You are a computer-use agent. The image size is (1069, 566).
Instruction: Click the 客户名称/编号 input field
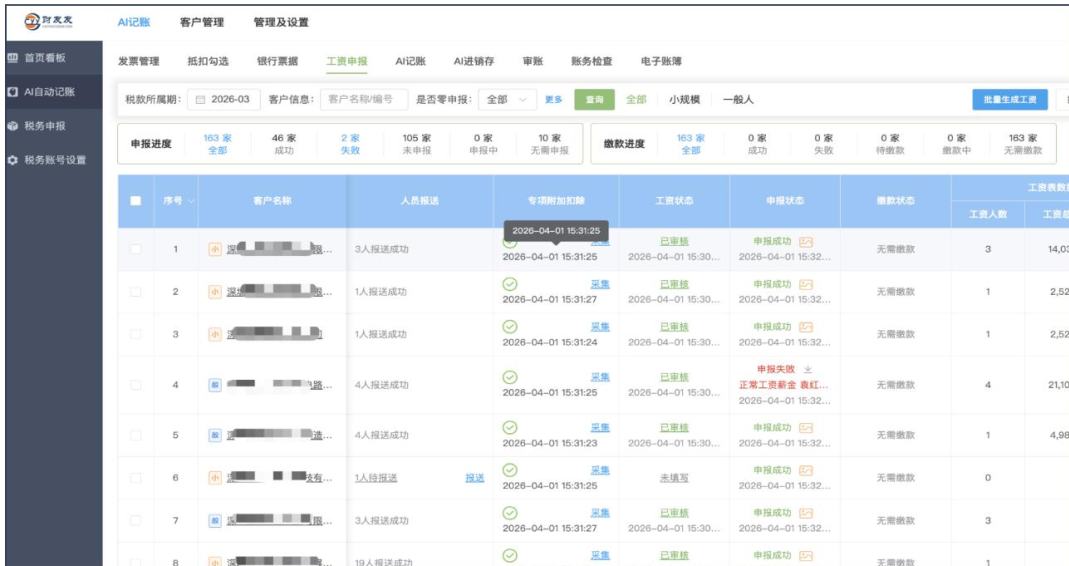pos(364,100)
